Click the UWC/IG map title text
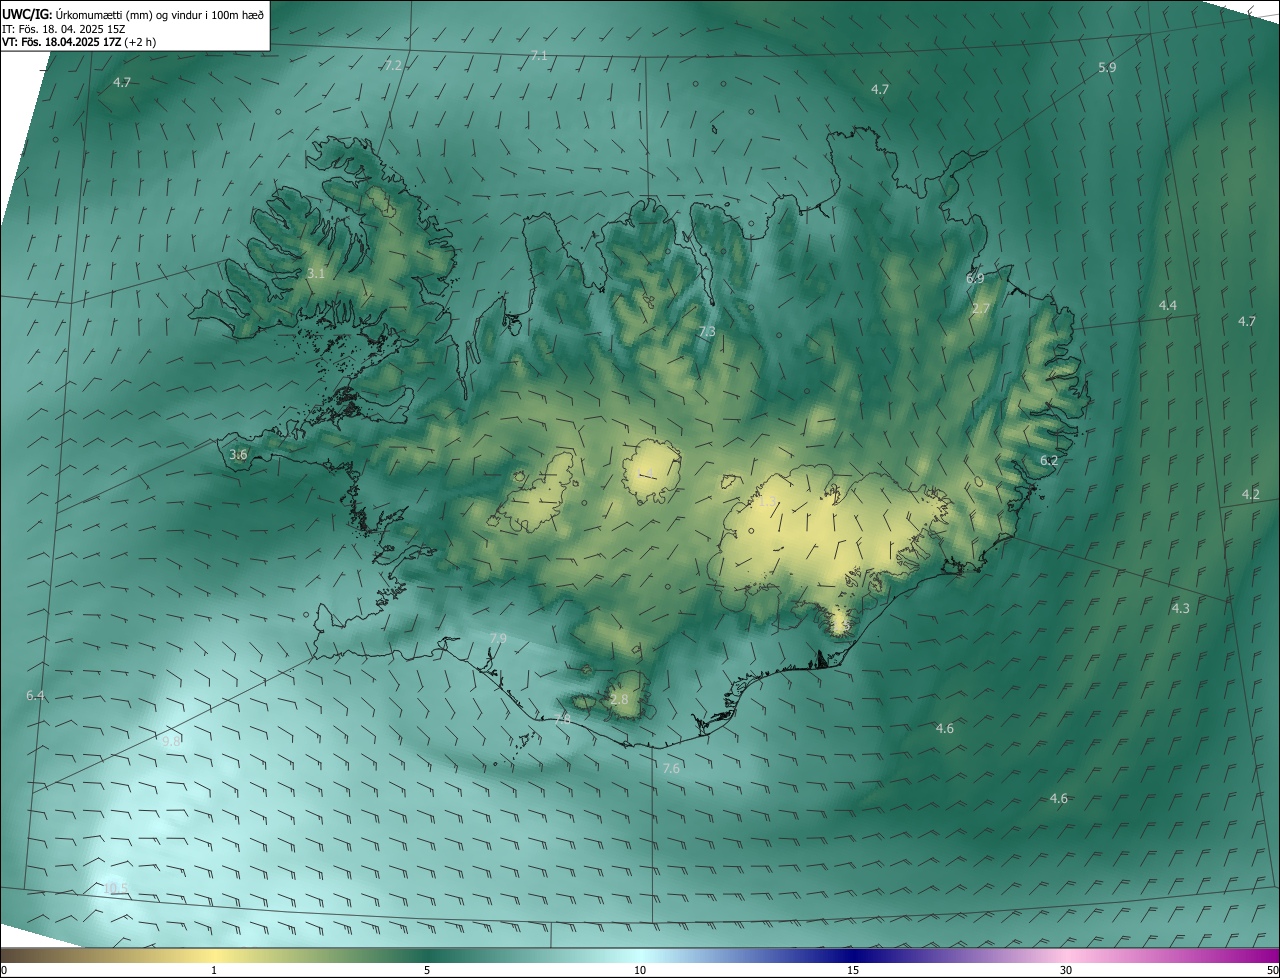 point(133,13)
